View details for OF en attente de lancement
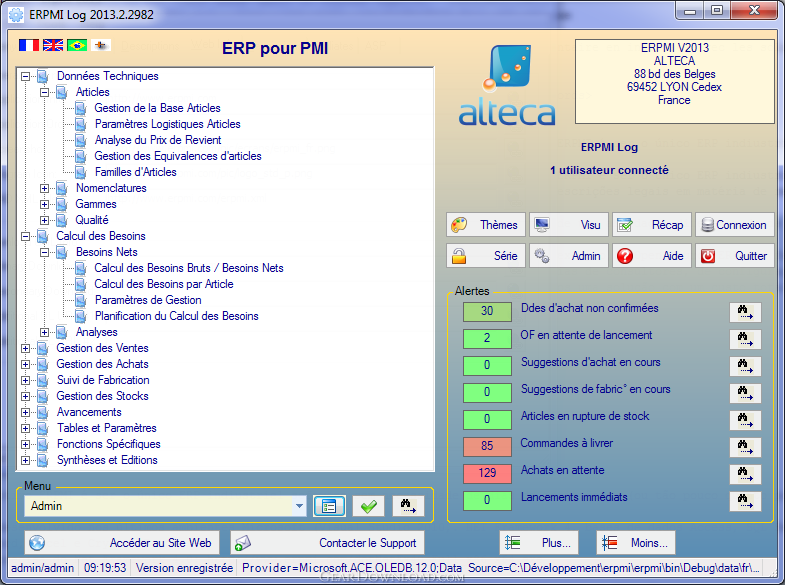Viewport: 785px width, 585px height. pos(745,339)
